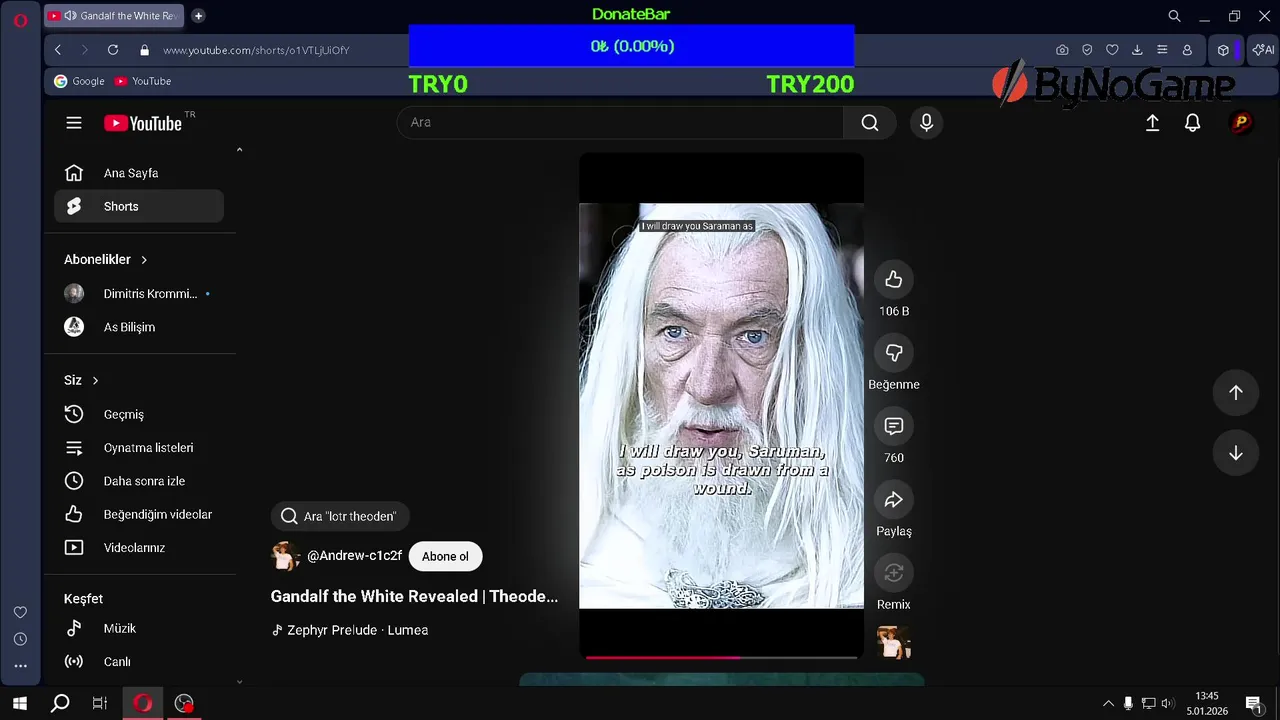Open Windows Start menu
The width and height of the screenshot is (1280, 720).
pyautogui.click(x=20, y=703)
